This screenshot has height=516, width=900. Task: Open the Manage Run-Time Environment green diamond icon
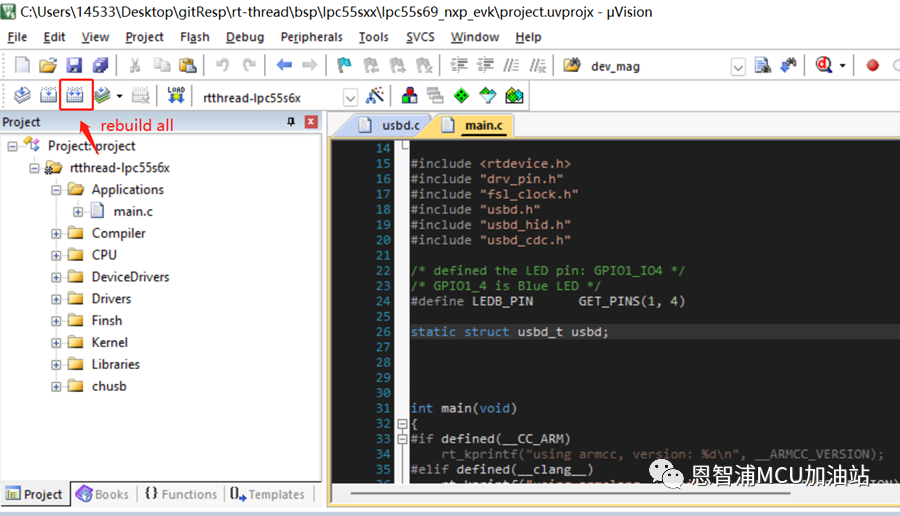[x=461, y=96]
